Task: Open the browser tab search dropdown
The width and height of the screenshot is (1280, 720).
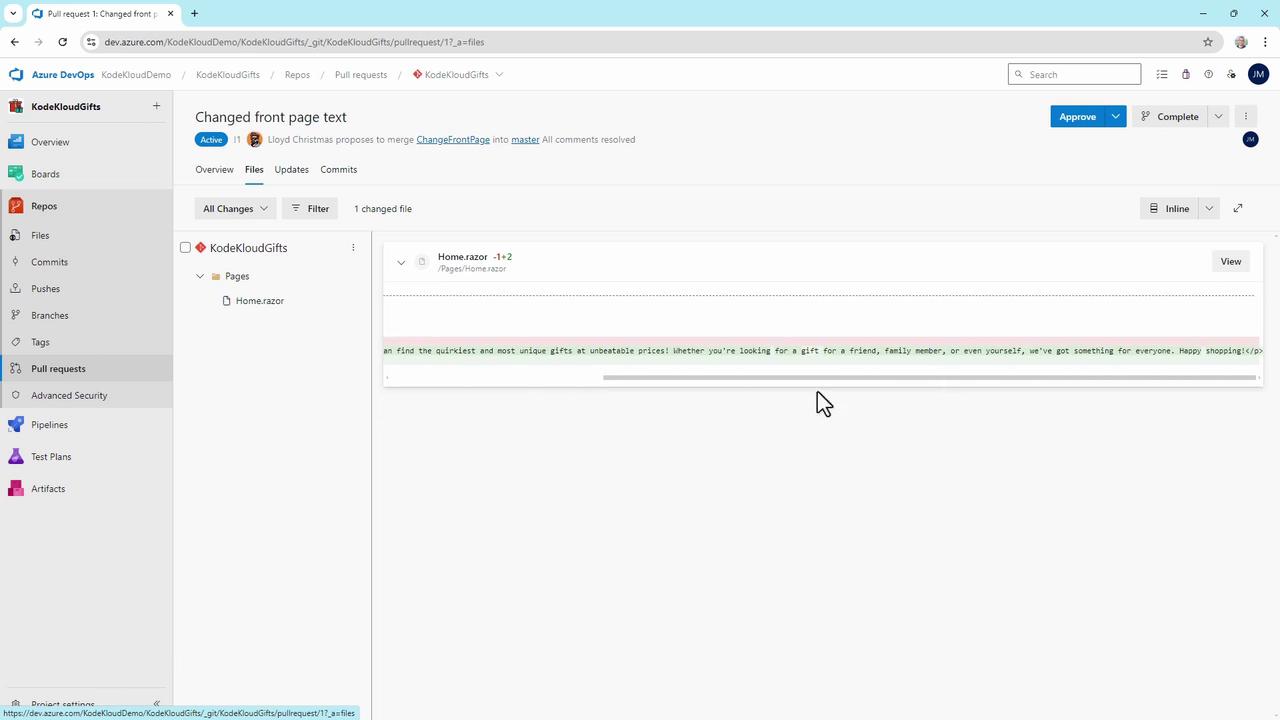Action: point(13,13)
